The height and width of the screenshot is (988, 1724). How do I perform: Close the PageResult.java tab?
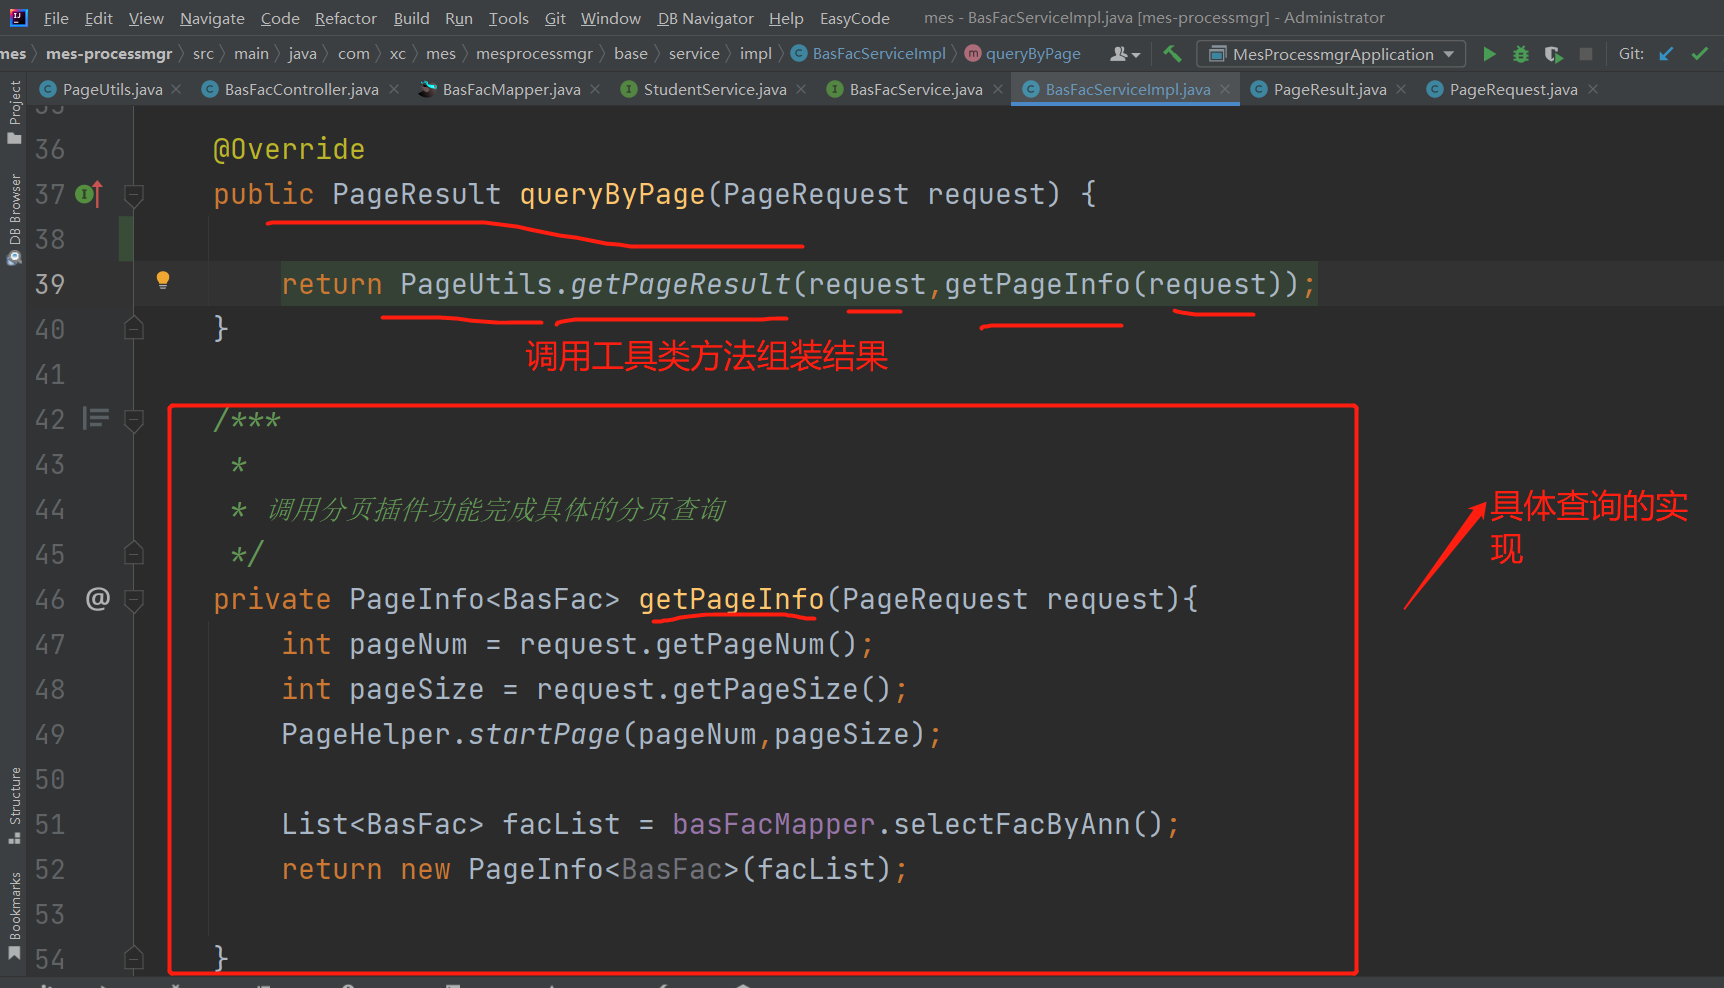[1401, 89]
